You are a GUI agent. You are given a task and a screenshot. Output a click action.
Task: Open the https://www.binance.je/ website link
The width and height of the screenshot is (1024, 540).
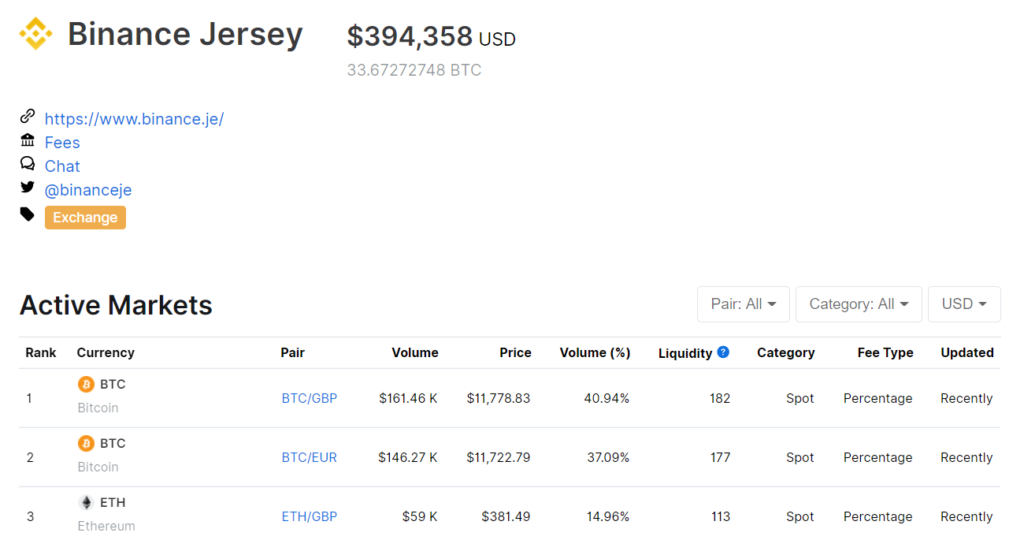(134, 119)
